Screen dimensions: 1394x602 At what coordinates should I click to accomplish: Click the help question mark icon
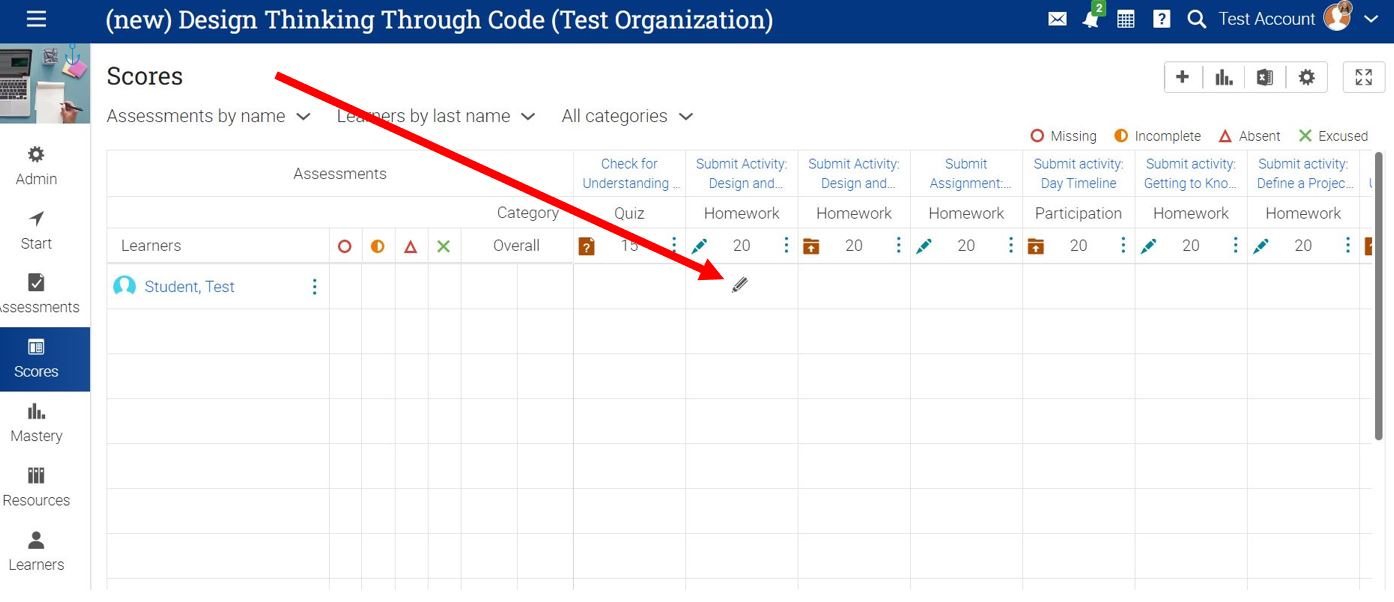click(1161, 19)
